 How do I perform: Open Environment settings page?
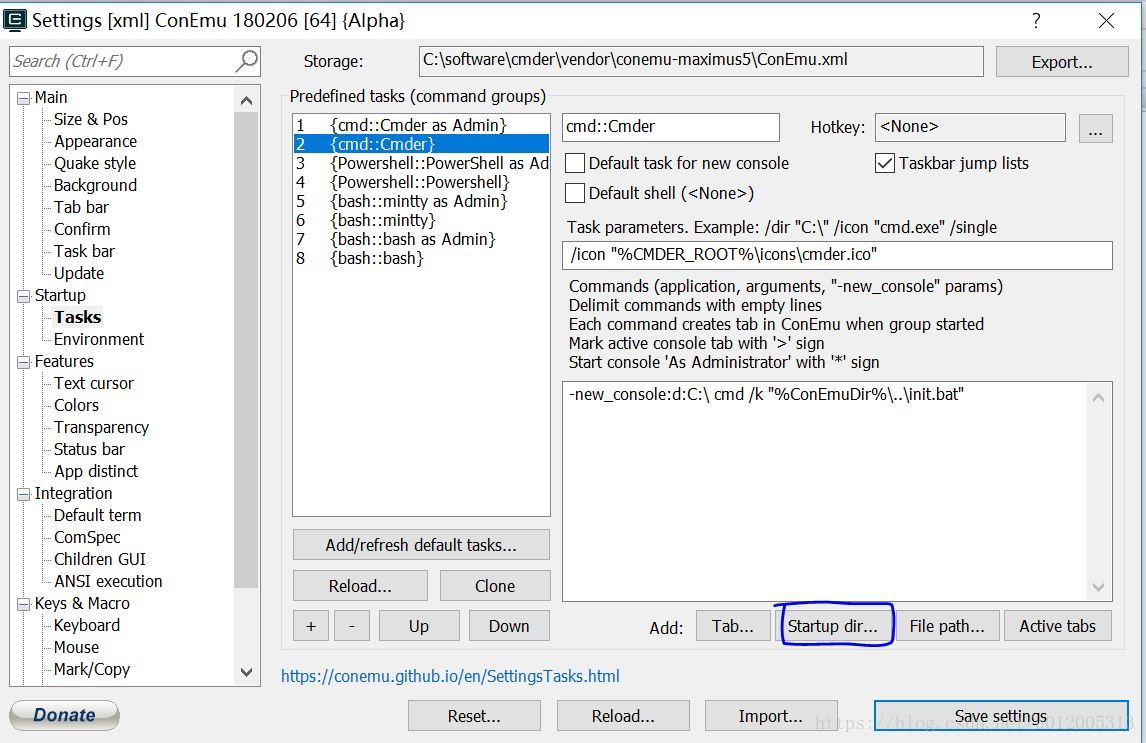(x=99, y=339)
